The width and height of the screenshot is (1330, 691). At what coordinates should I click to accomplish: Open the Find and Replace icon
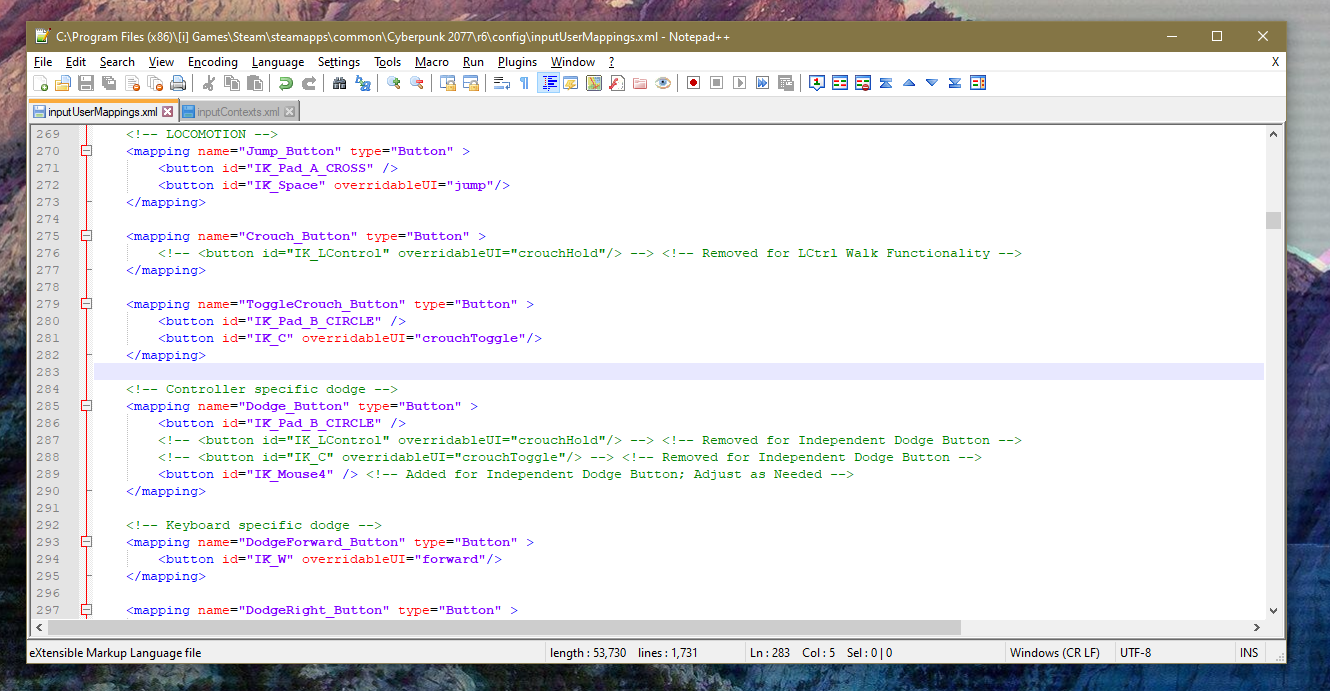pos(363,83)
